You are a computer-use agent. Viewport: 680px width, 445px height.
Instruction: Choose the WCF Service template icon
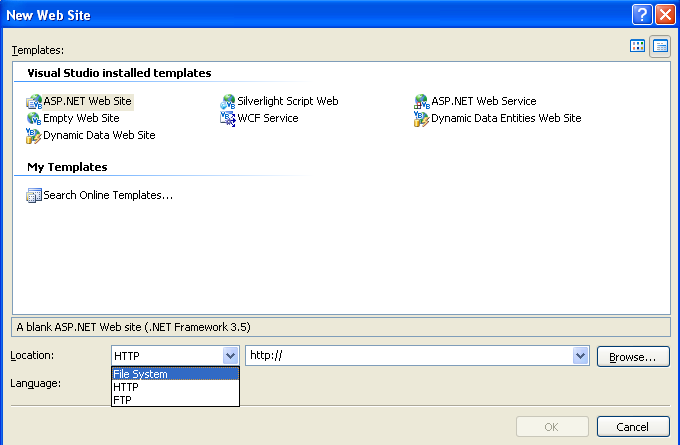point(228,118)
